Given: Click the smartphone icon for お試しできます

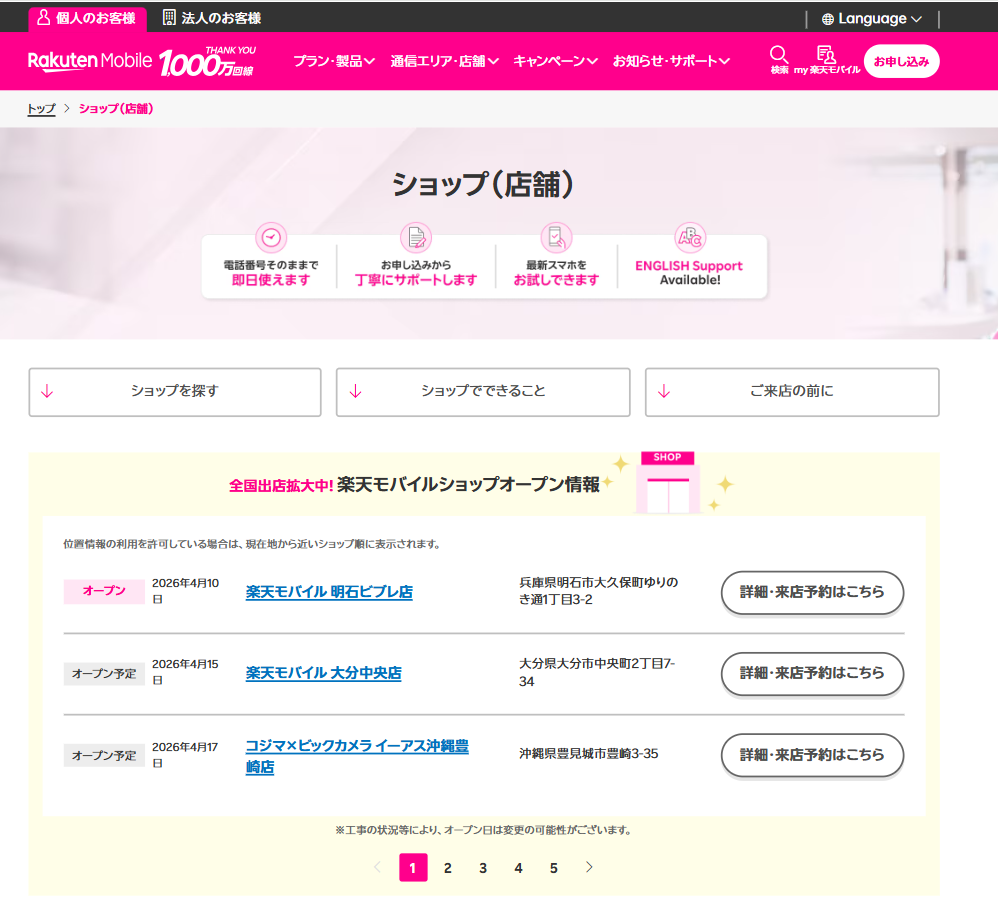Looking at the screenshot, I should (x=556, y=238).
